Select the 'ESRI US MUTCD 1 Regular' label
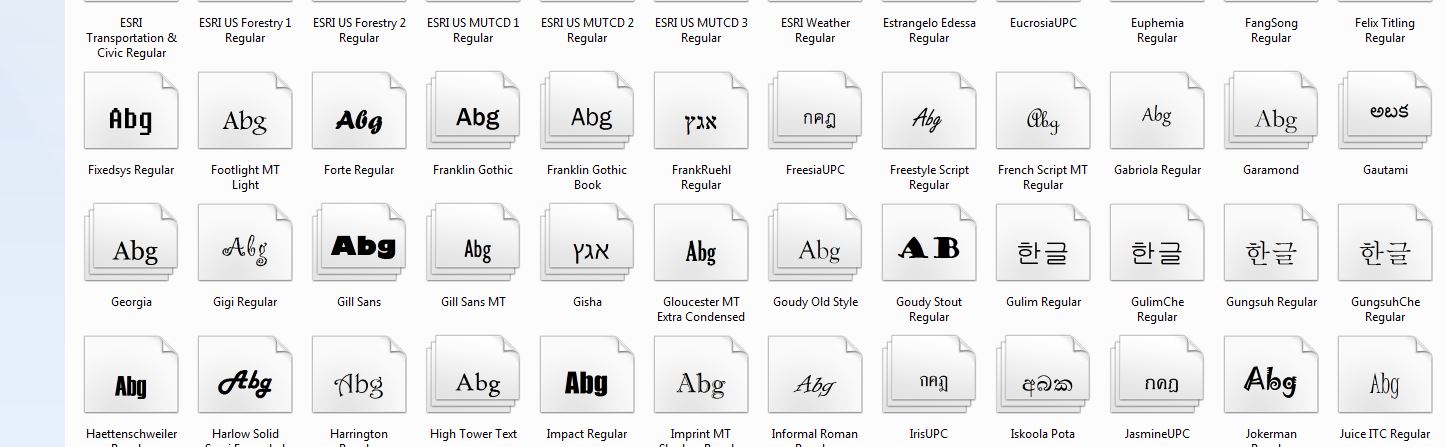 click(473, 30)
